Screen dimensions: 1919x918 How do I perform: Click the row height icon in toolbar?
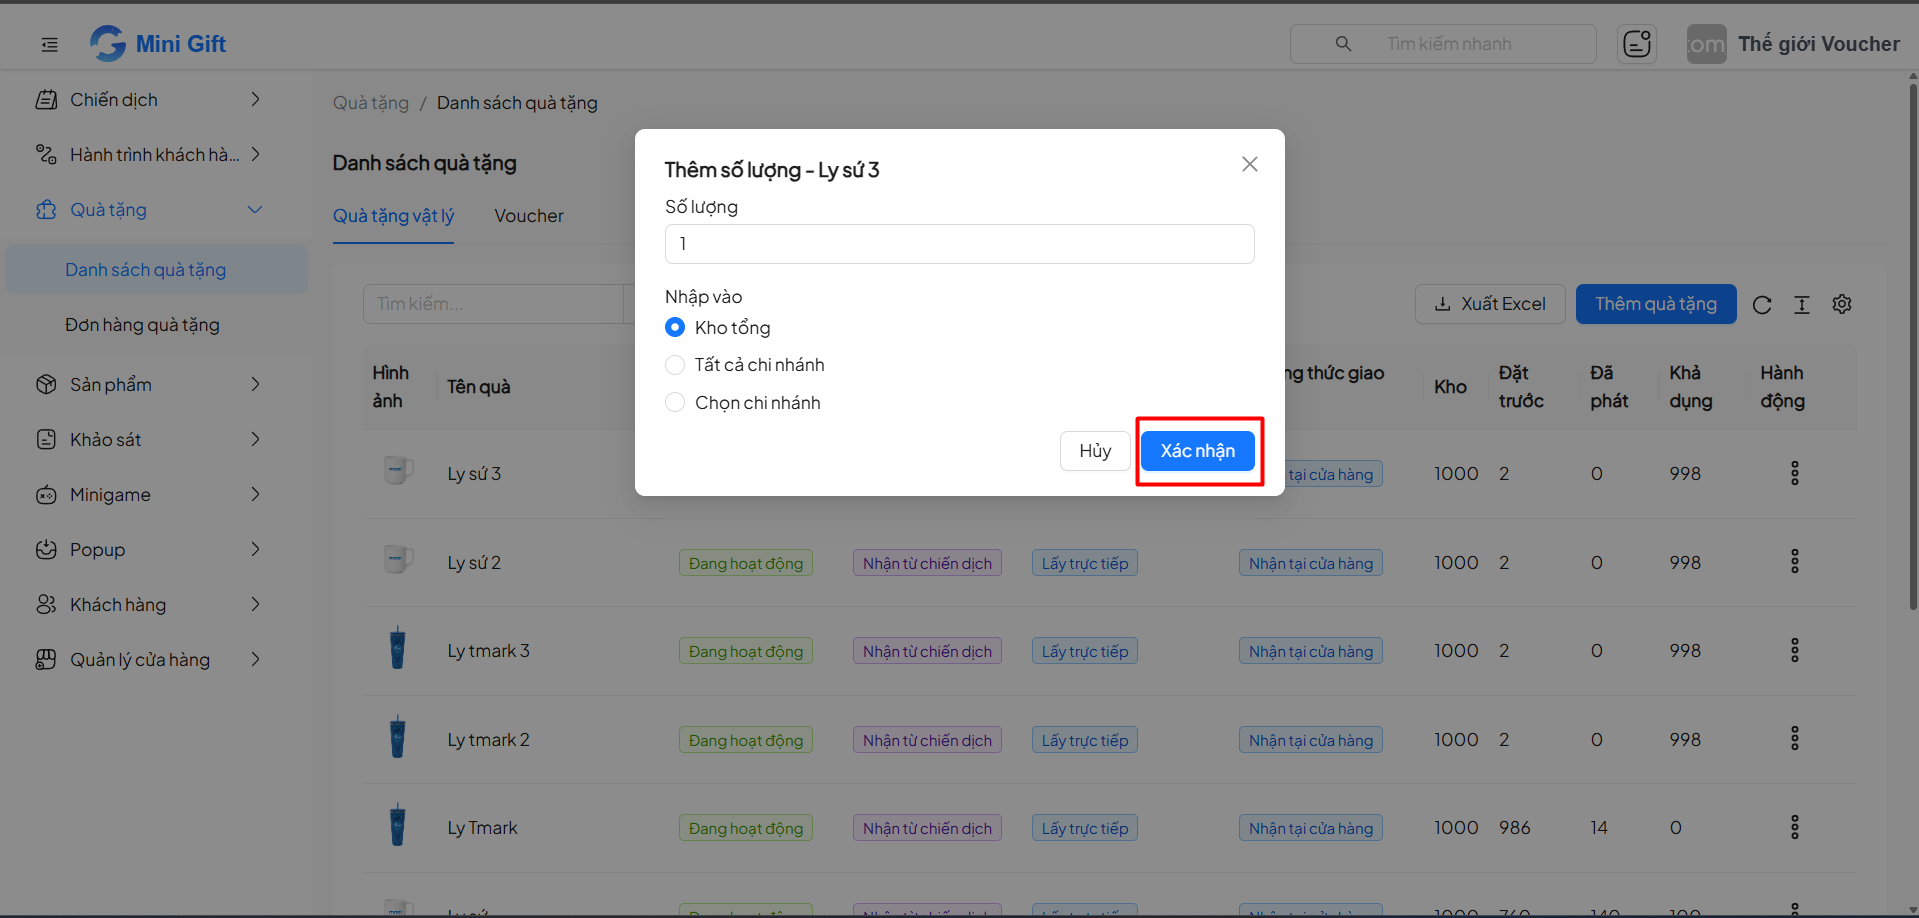coord(1802,305)
